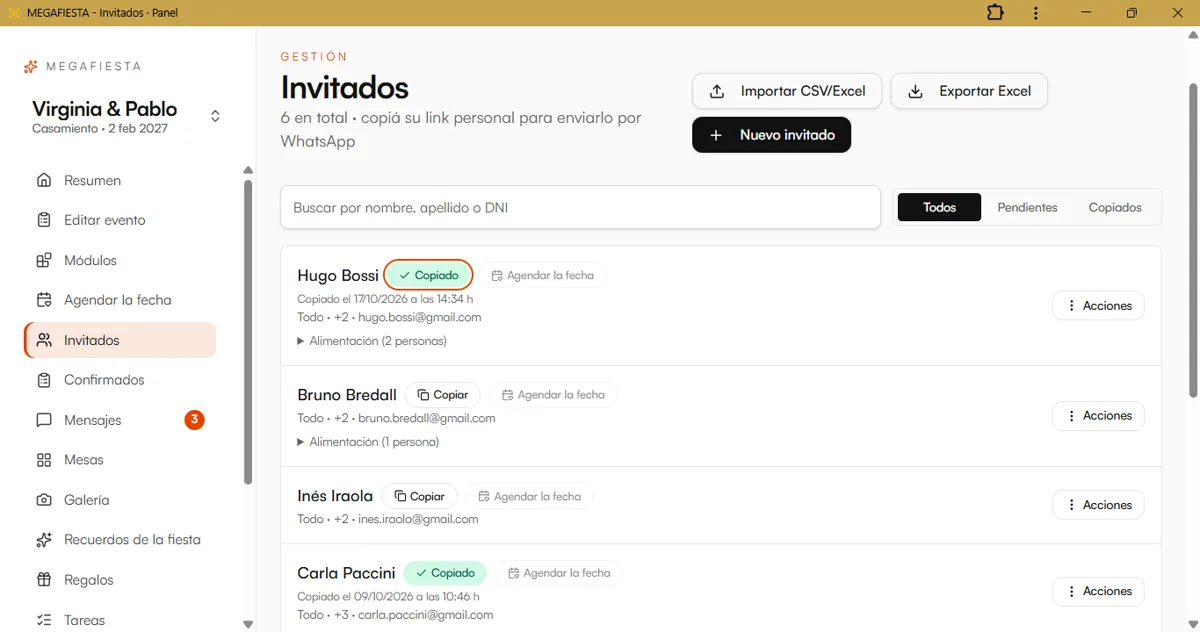Go to Editar evento
1200x632 pixels.
[120, 220]
